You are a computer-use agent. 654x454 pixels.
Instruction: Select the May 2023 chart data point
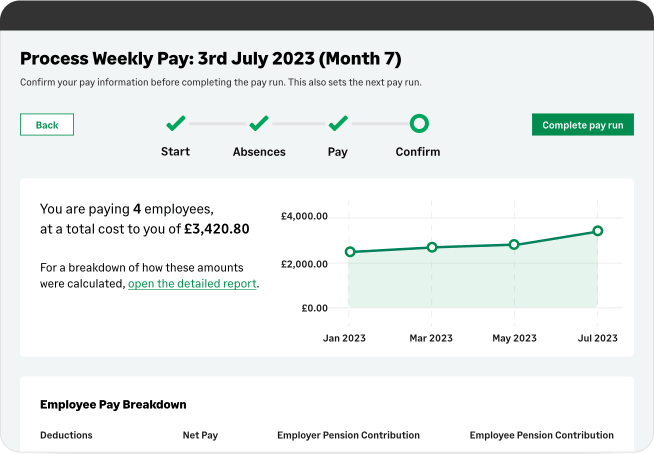click(x=514, y=244)
